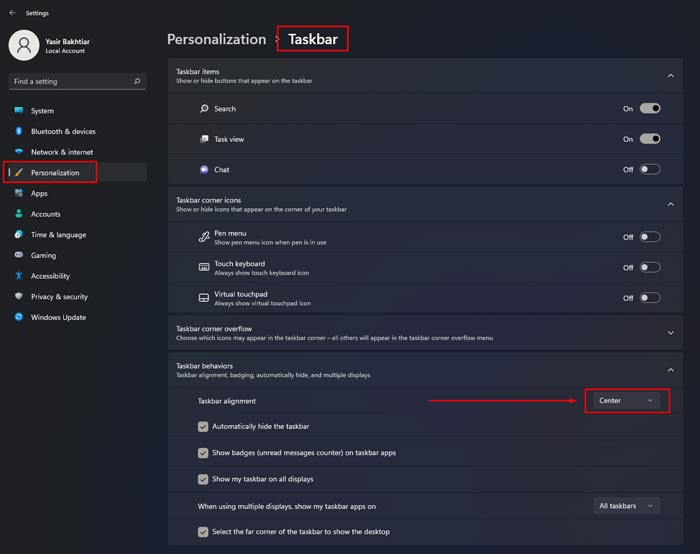The image size is (700, 554).
Task: Open the Taskbar alignment Center dropdown
Action: pos(626,401)
